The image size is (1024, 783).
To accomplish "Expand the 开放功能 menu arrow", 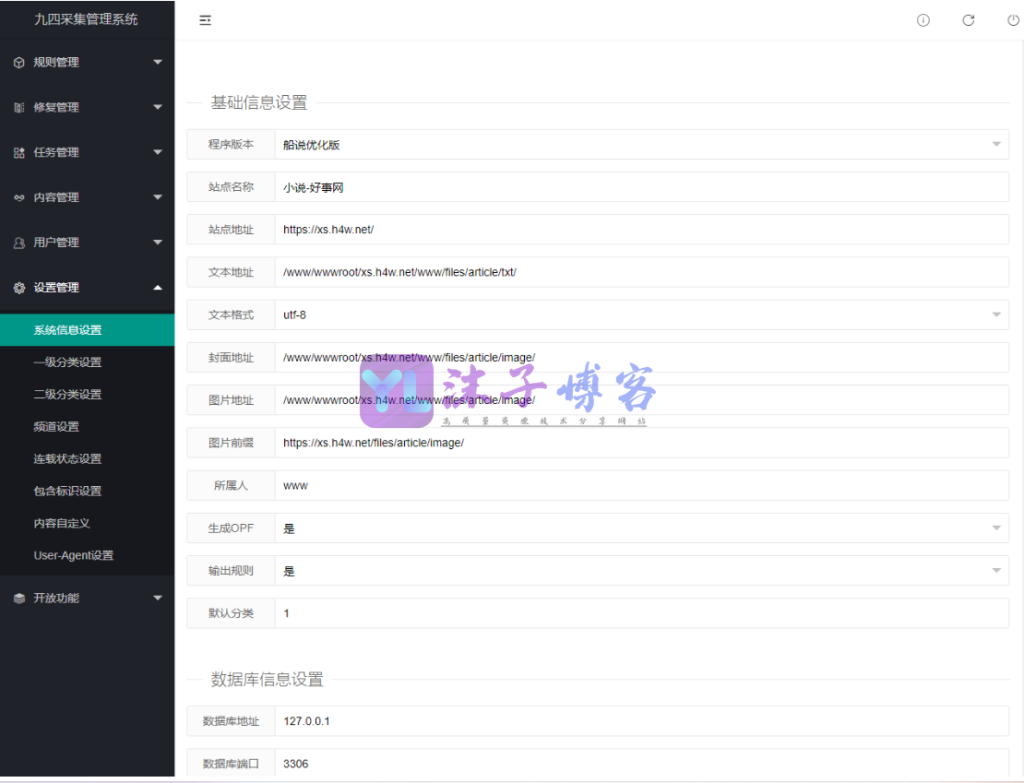I will [x=157, y=598].
